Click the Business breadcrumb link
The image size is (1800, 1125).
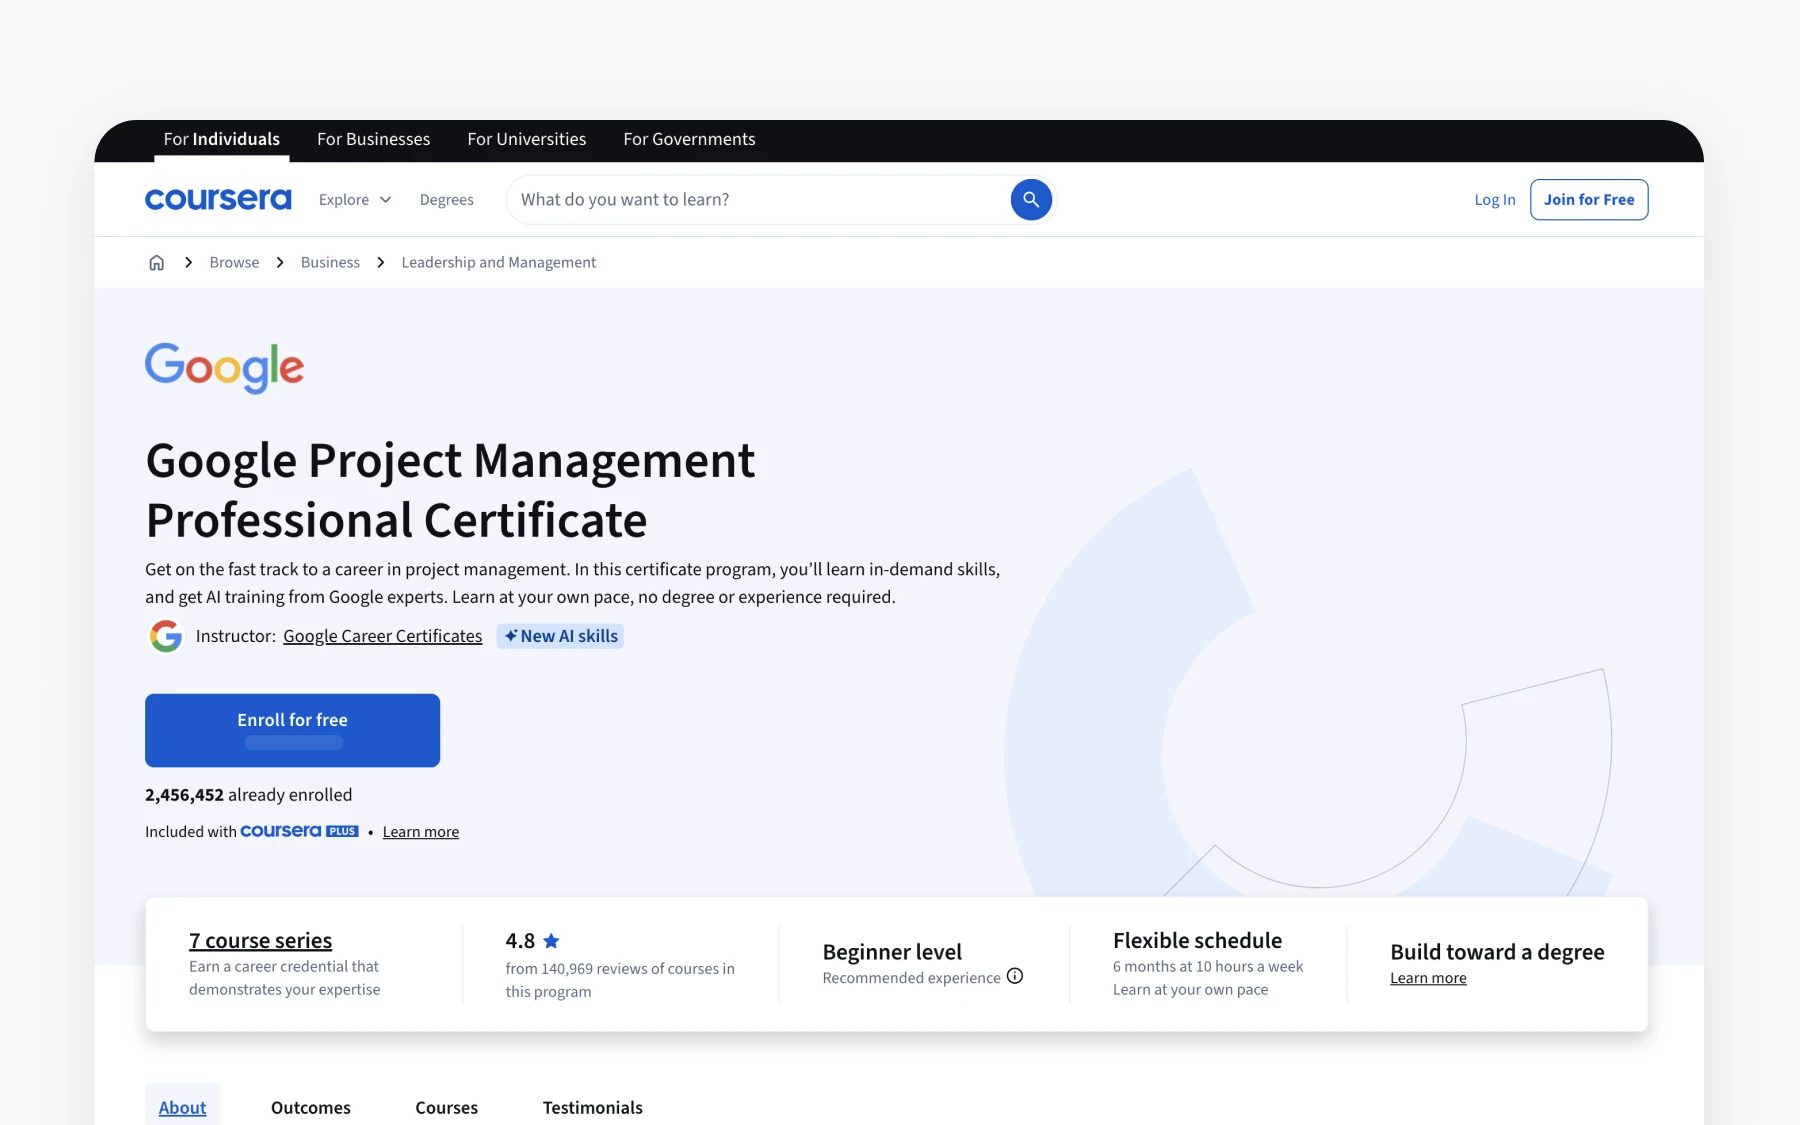click(x=330, y=262)
